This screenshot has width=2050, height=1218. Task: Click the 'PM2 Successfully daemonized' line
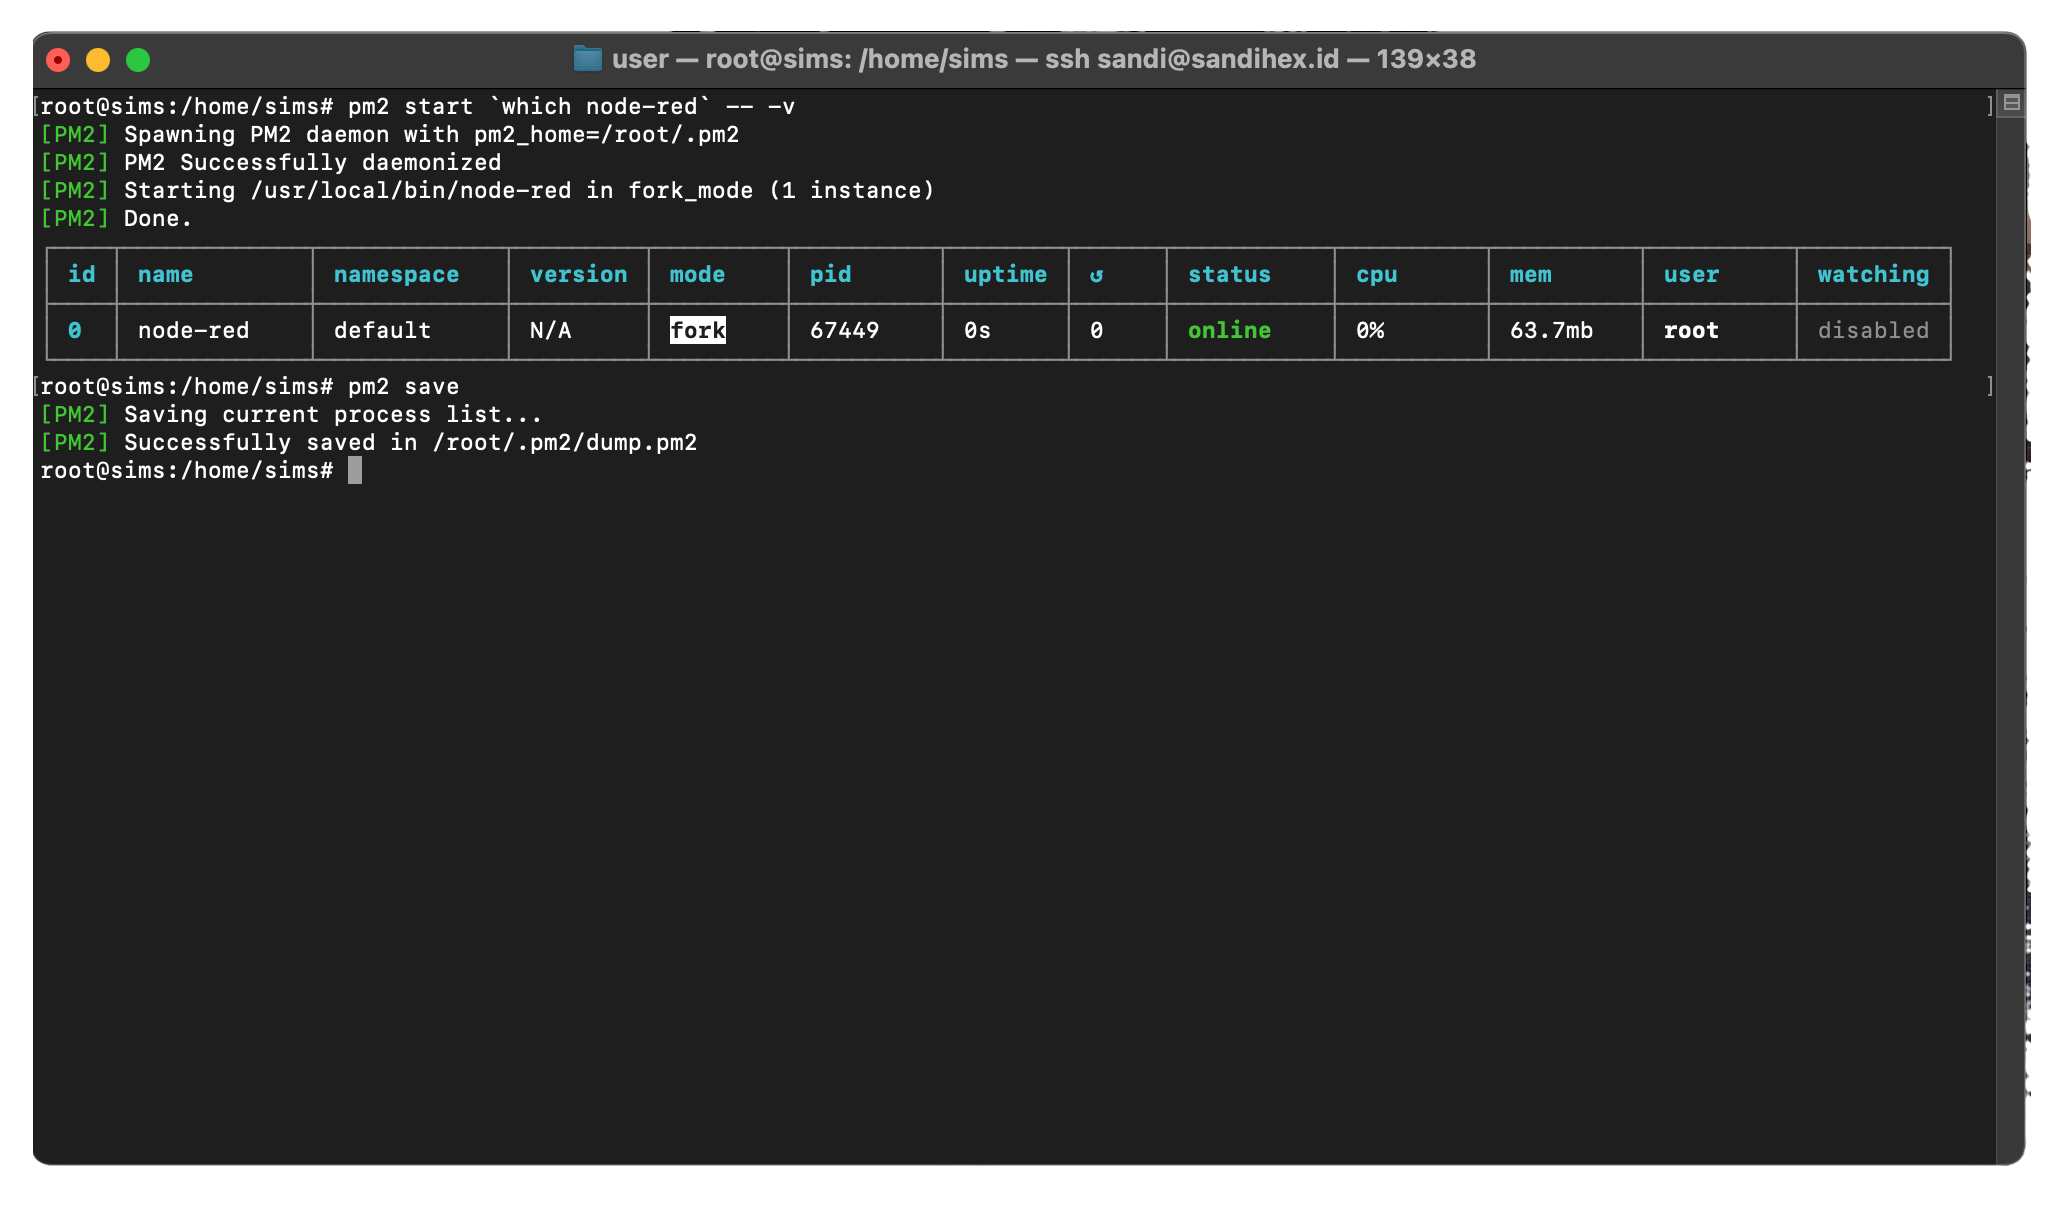tap(270, 162)
